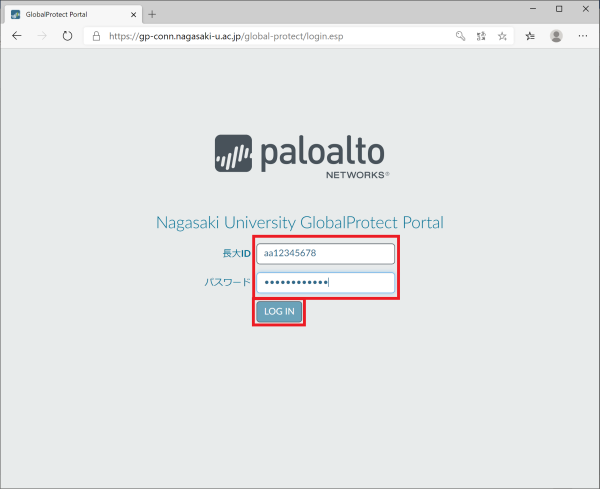
Task: Click the Nagasaki University GlobalProtect Portal heading
Action: 300,222
